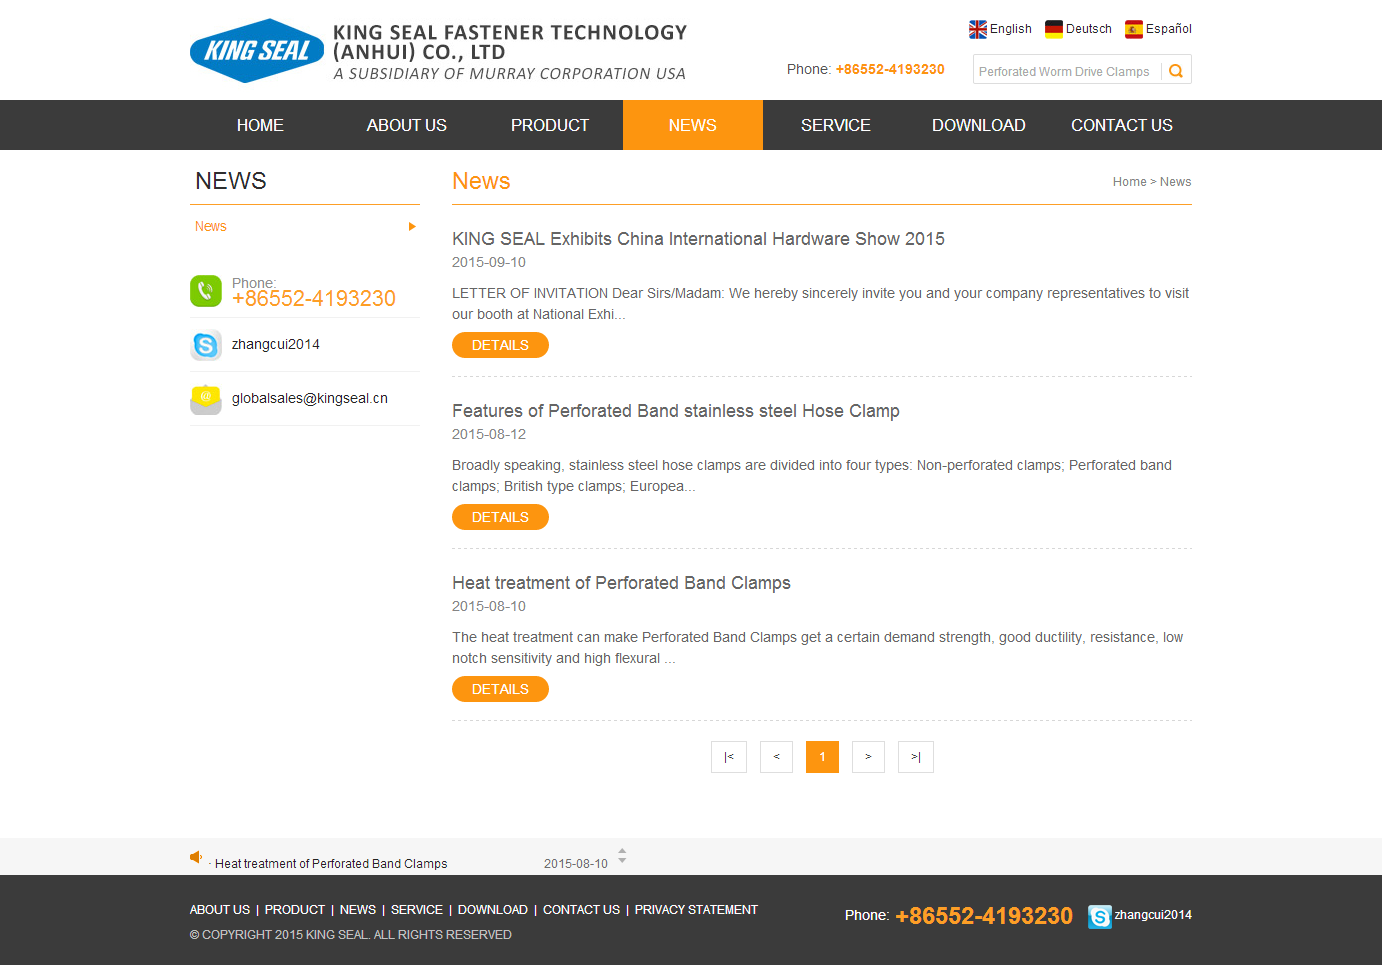
Task: Open the DOWNLOAD menu item
Action: coord(979,125)
